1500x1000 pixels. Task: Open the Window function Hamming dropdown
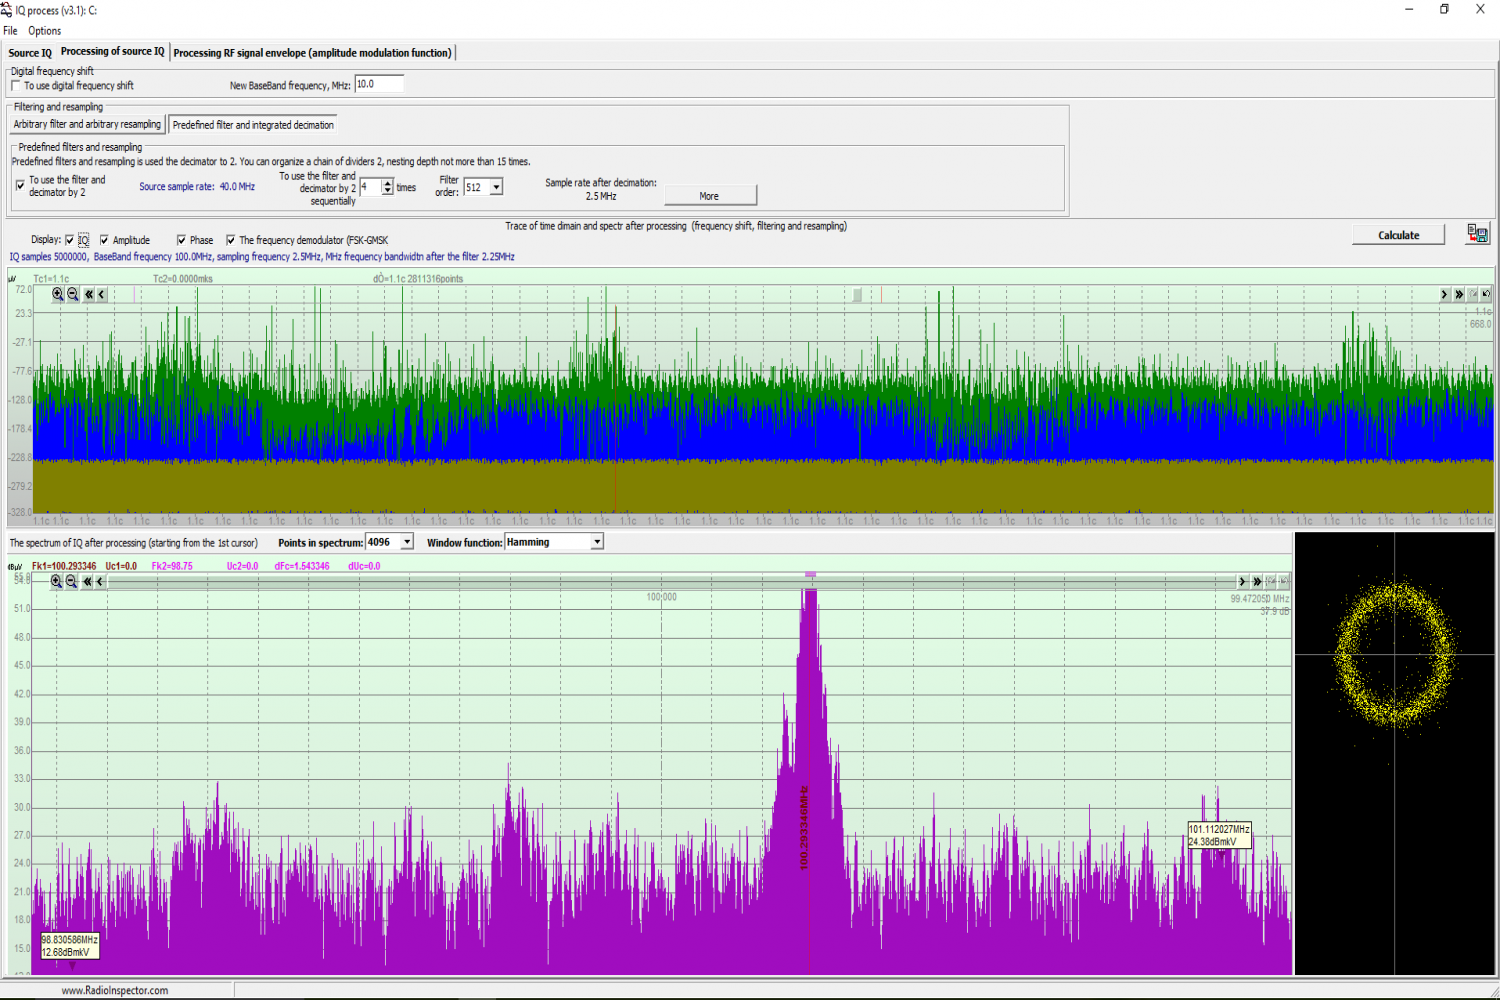pyautogui.click(x=597, y=542)
